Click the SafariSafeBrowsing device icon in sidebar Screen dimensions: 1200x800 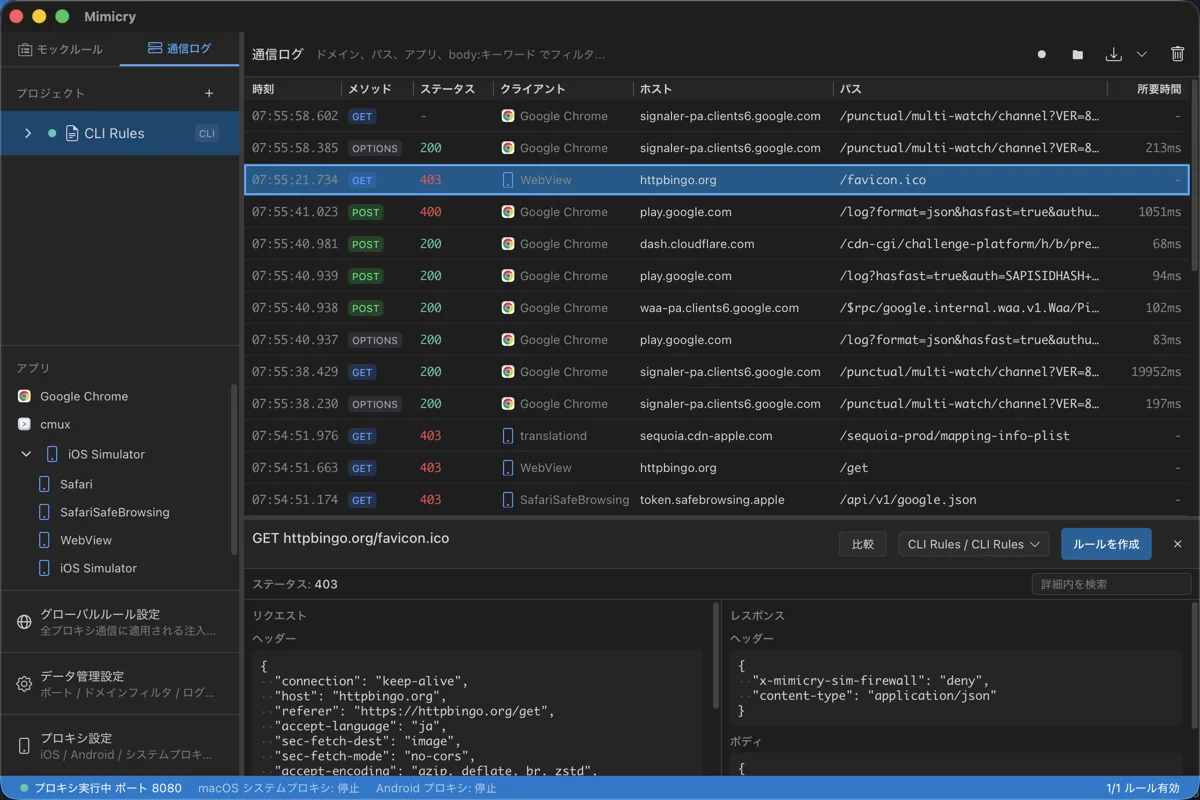tap(44, 512)
